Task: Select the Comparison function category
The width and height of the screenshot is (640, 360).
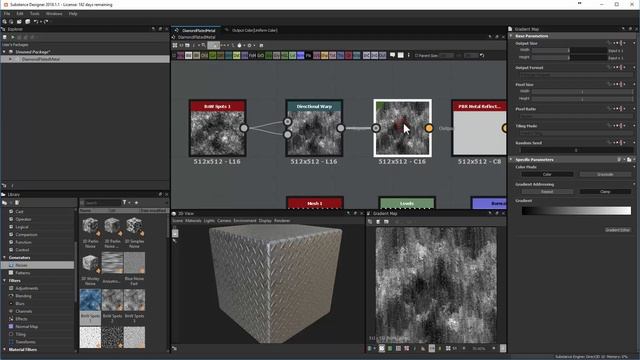Action: coord(26,235)
